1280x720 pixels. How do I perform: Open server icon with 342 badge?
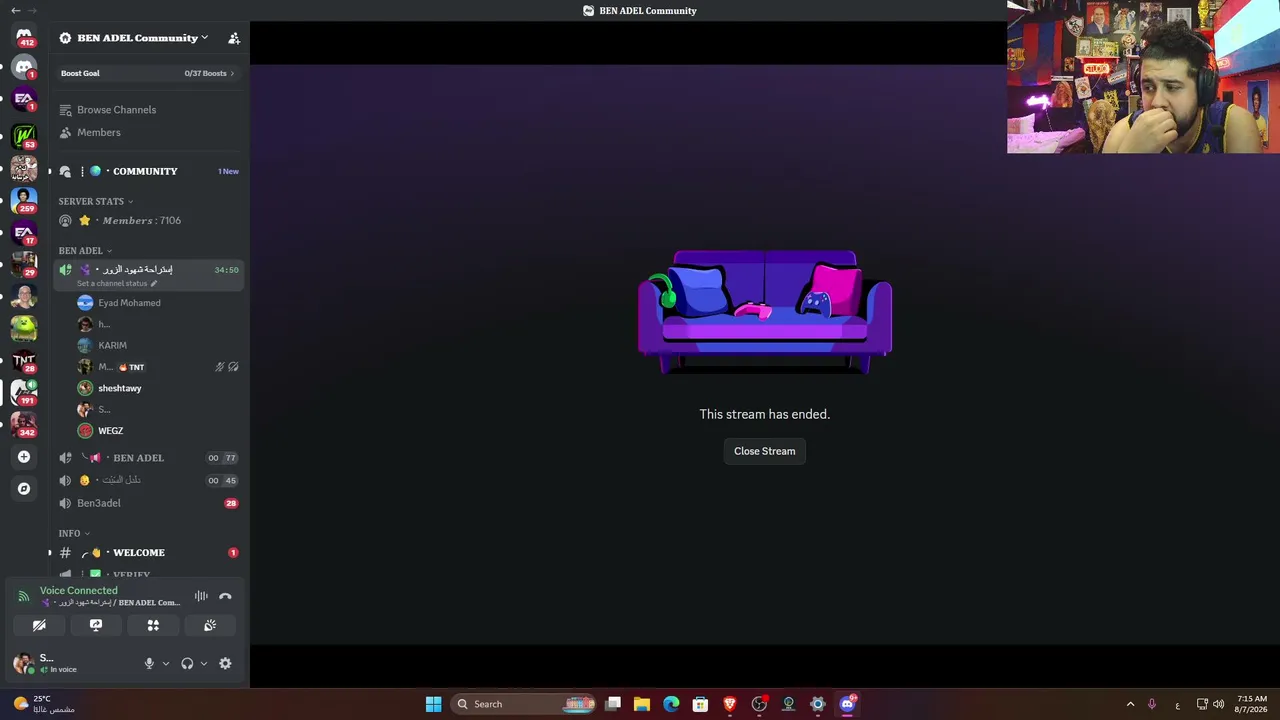coord(24,424)
